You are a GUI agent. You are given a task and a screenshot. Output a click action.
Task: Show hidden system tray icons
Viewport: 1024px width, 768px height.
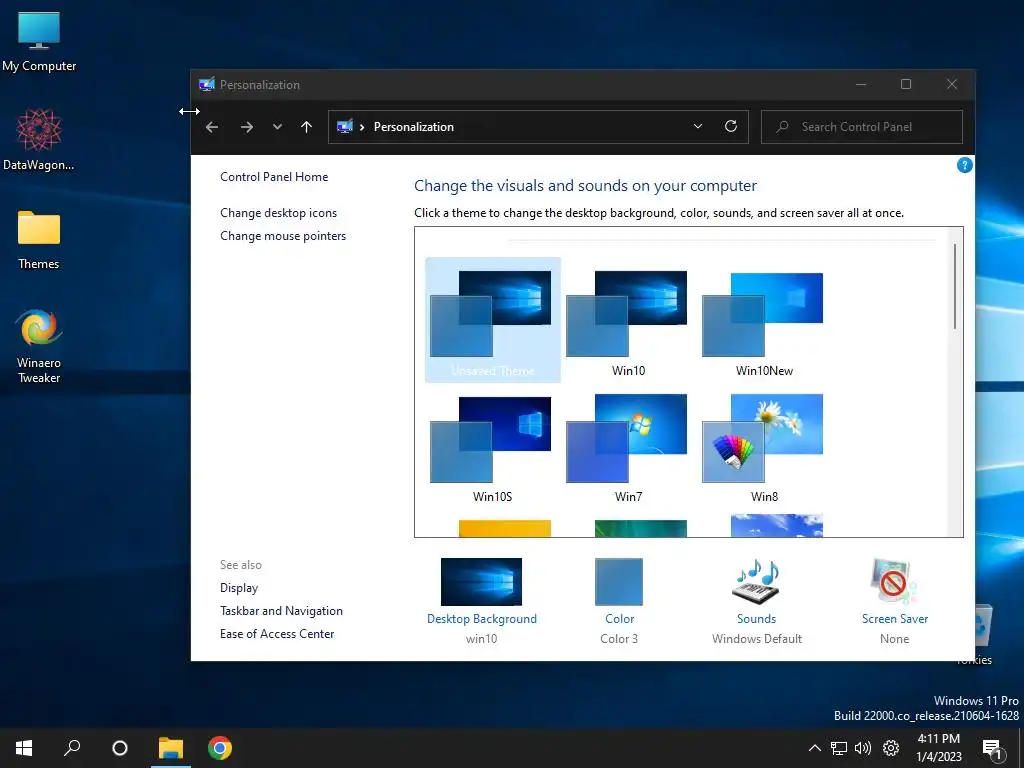(814, 748)
